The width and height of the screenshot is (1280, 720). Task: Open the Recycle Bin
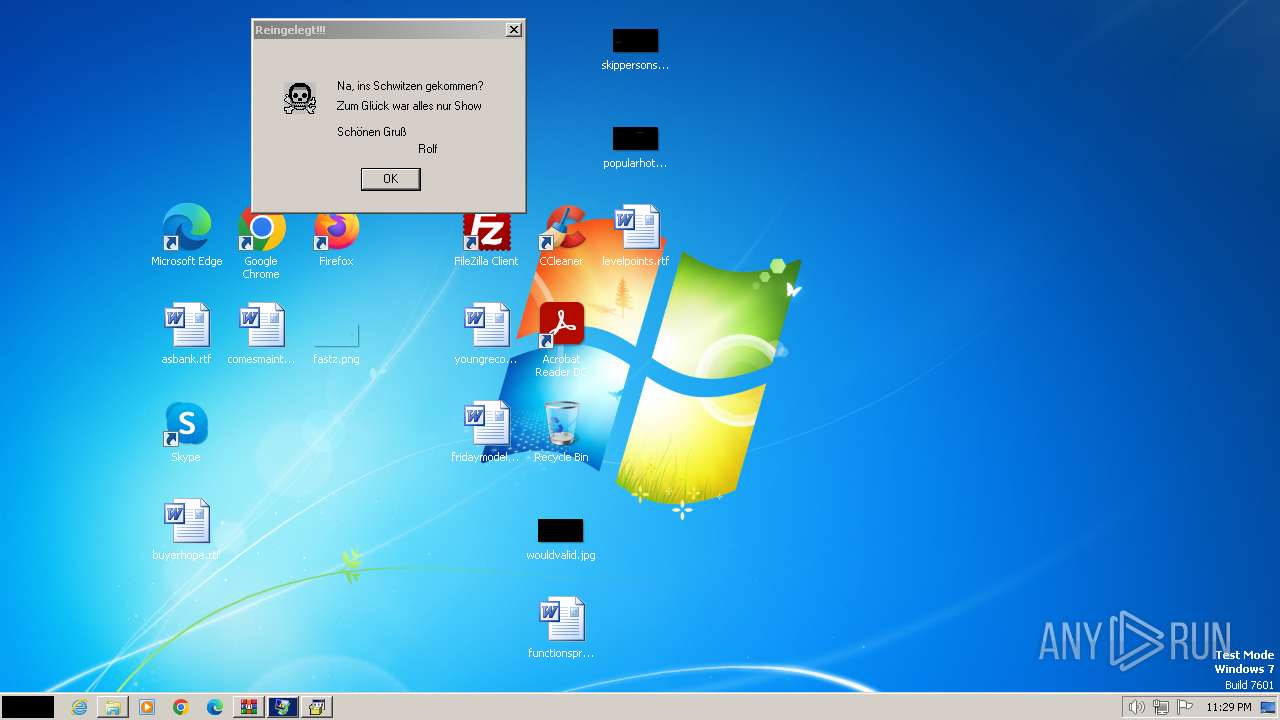[x=561, y=432]
